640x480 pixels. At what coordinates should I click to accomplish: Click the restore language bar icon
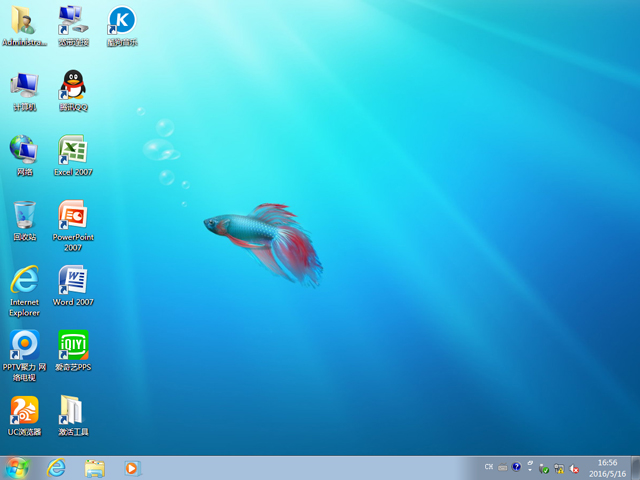click(530, 463)
